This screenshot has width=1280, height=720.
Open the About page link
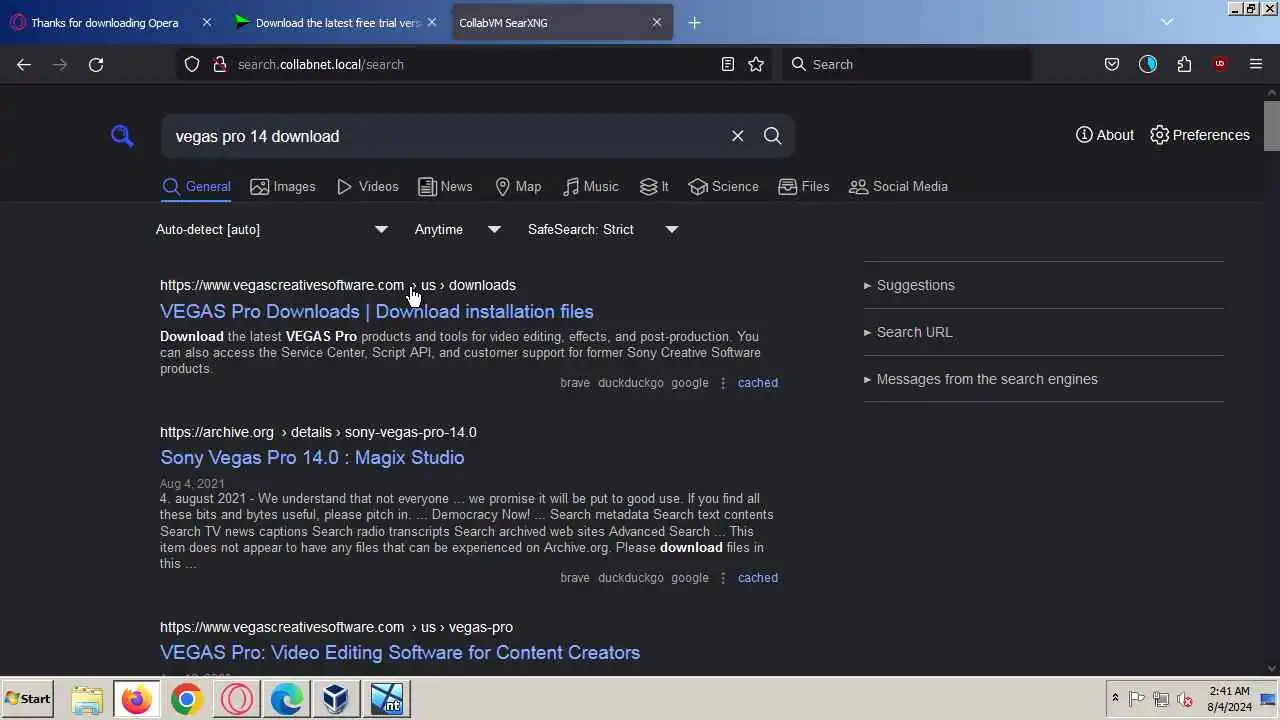(1105, 135)
